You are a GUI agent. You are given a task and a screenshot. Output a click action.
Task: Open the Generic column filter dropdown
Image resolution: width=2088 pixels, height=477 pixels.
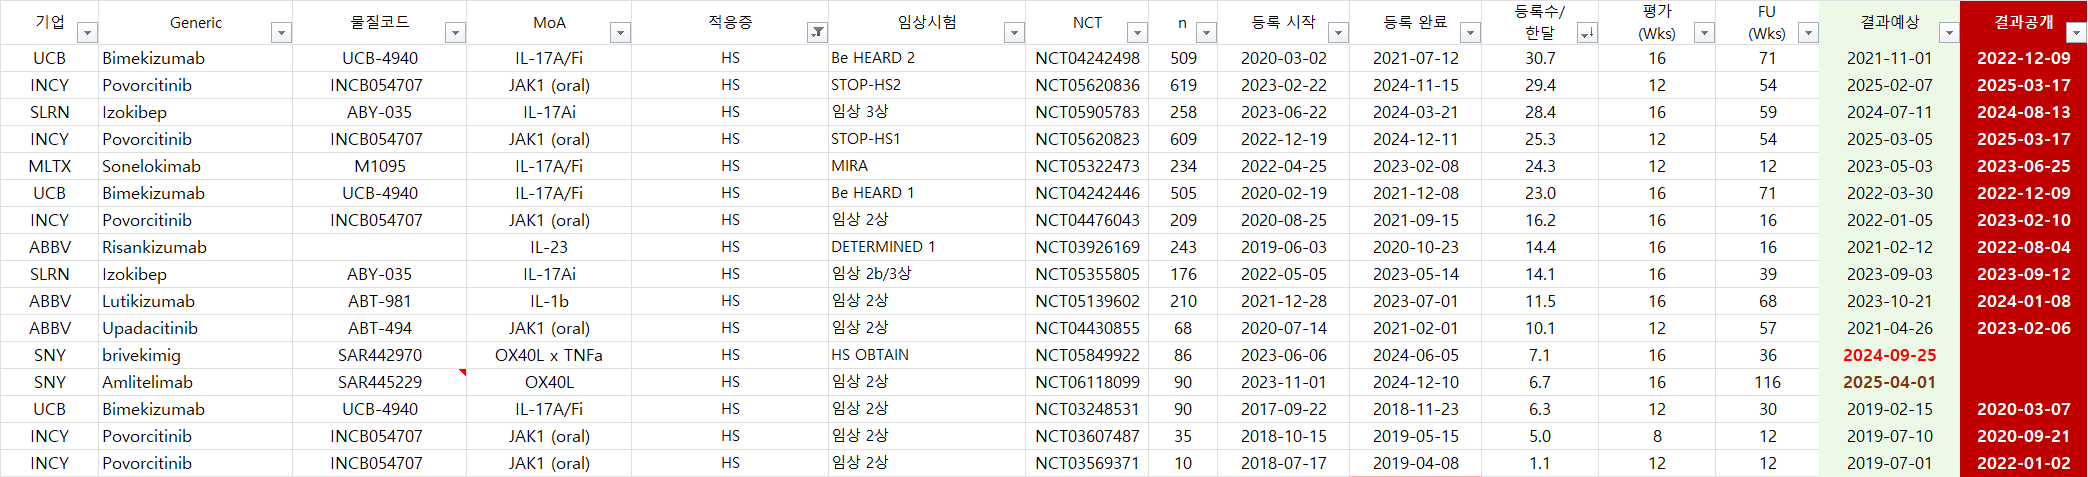[x=282, y=33]
